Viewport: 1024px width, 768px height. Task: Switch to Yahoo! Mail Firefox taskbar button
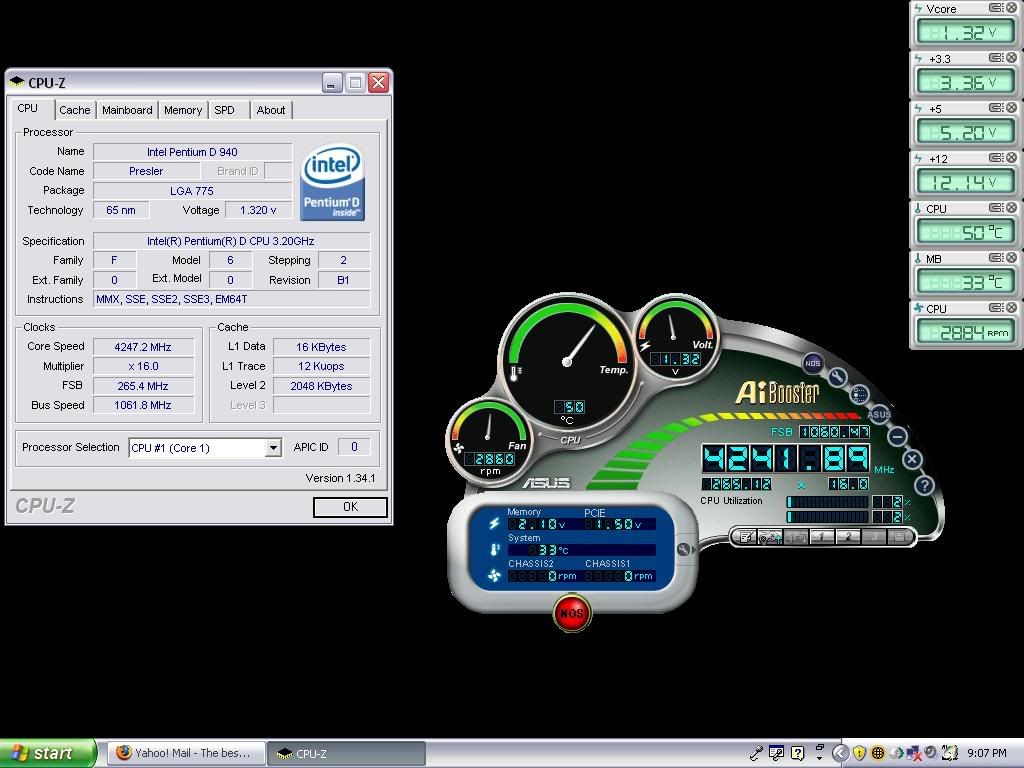[185, 753]
